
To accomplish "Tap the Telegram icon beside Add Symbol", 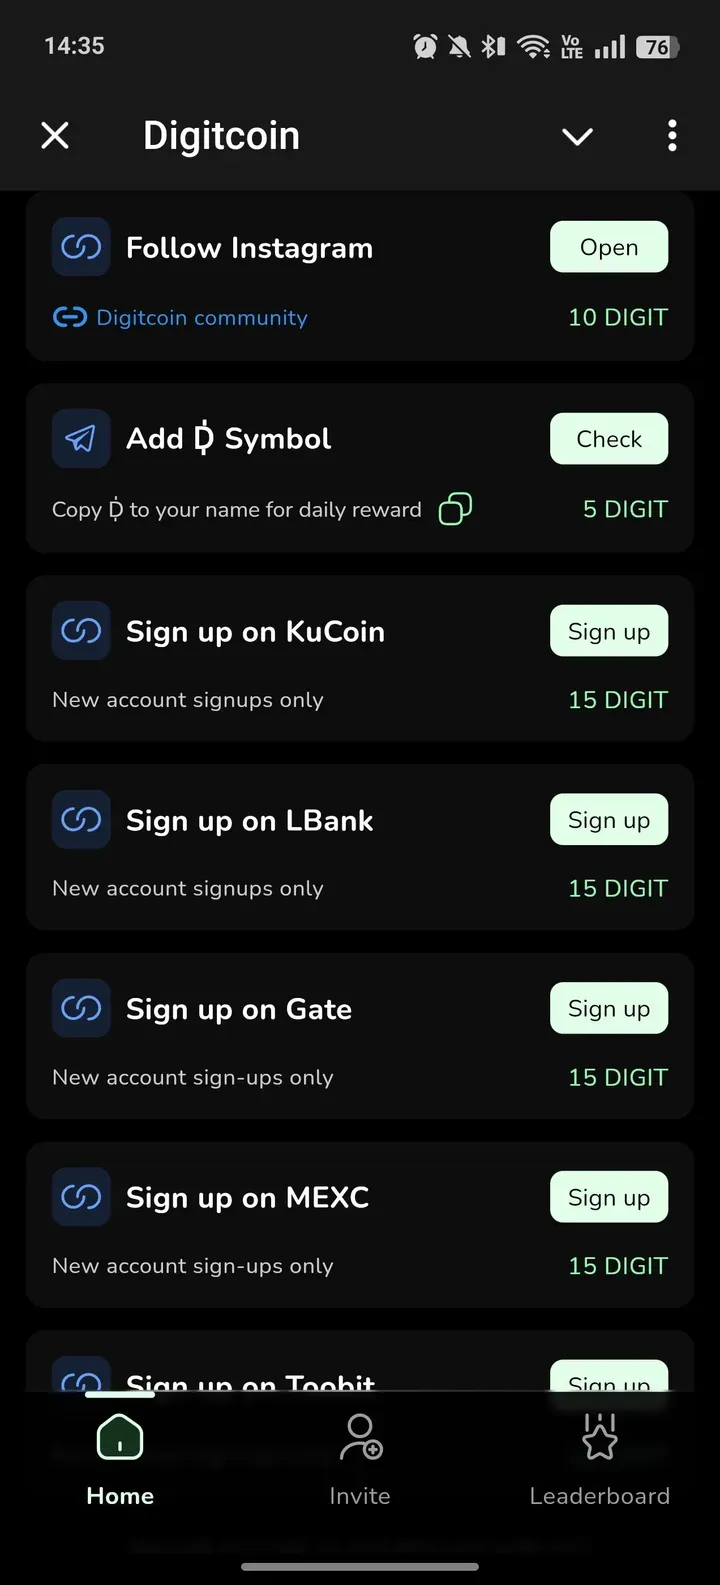I will click(81, 439).
